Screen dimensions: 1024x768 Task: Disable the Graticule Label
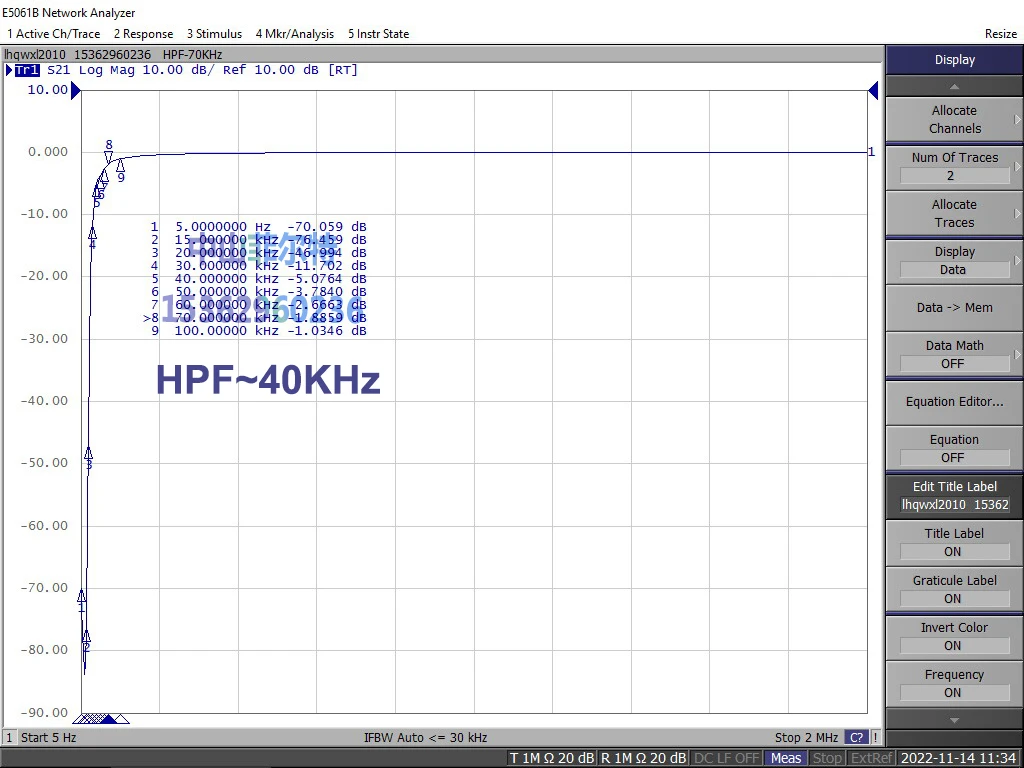point(952,589)
